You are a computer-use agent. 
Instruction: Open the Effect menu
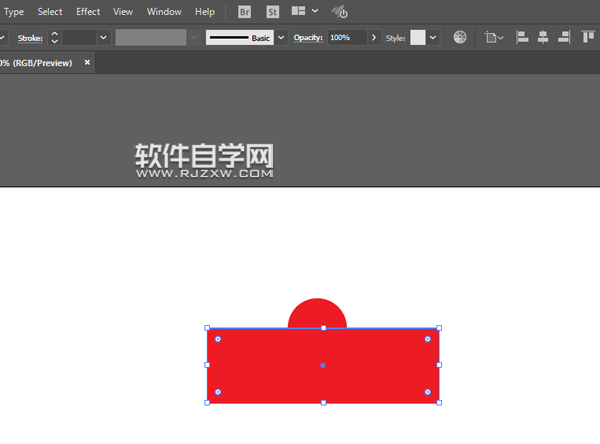coord(88,12)
